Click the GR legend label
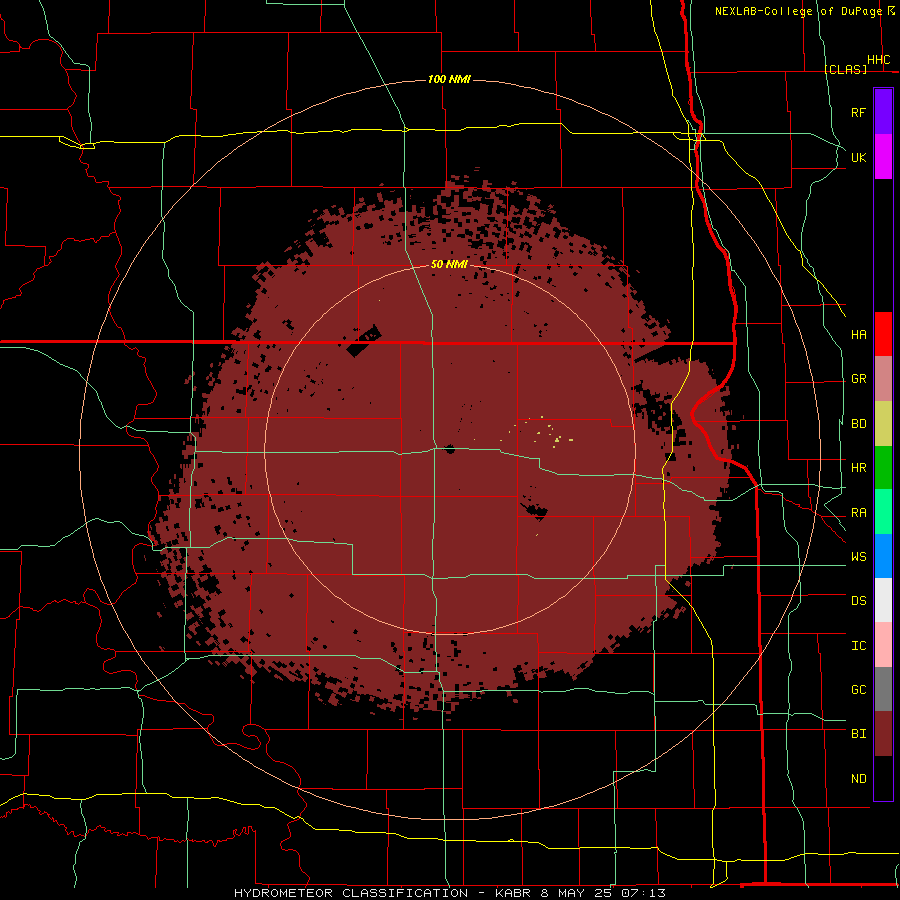Viewport: 900px width, 900px height. tap(858, 379)
